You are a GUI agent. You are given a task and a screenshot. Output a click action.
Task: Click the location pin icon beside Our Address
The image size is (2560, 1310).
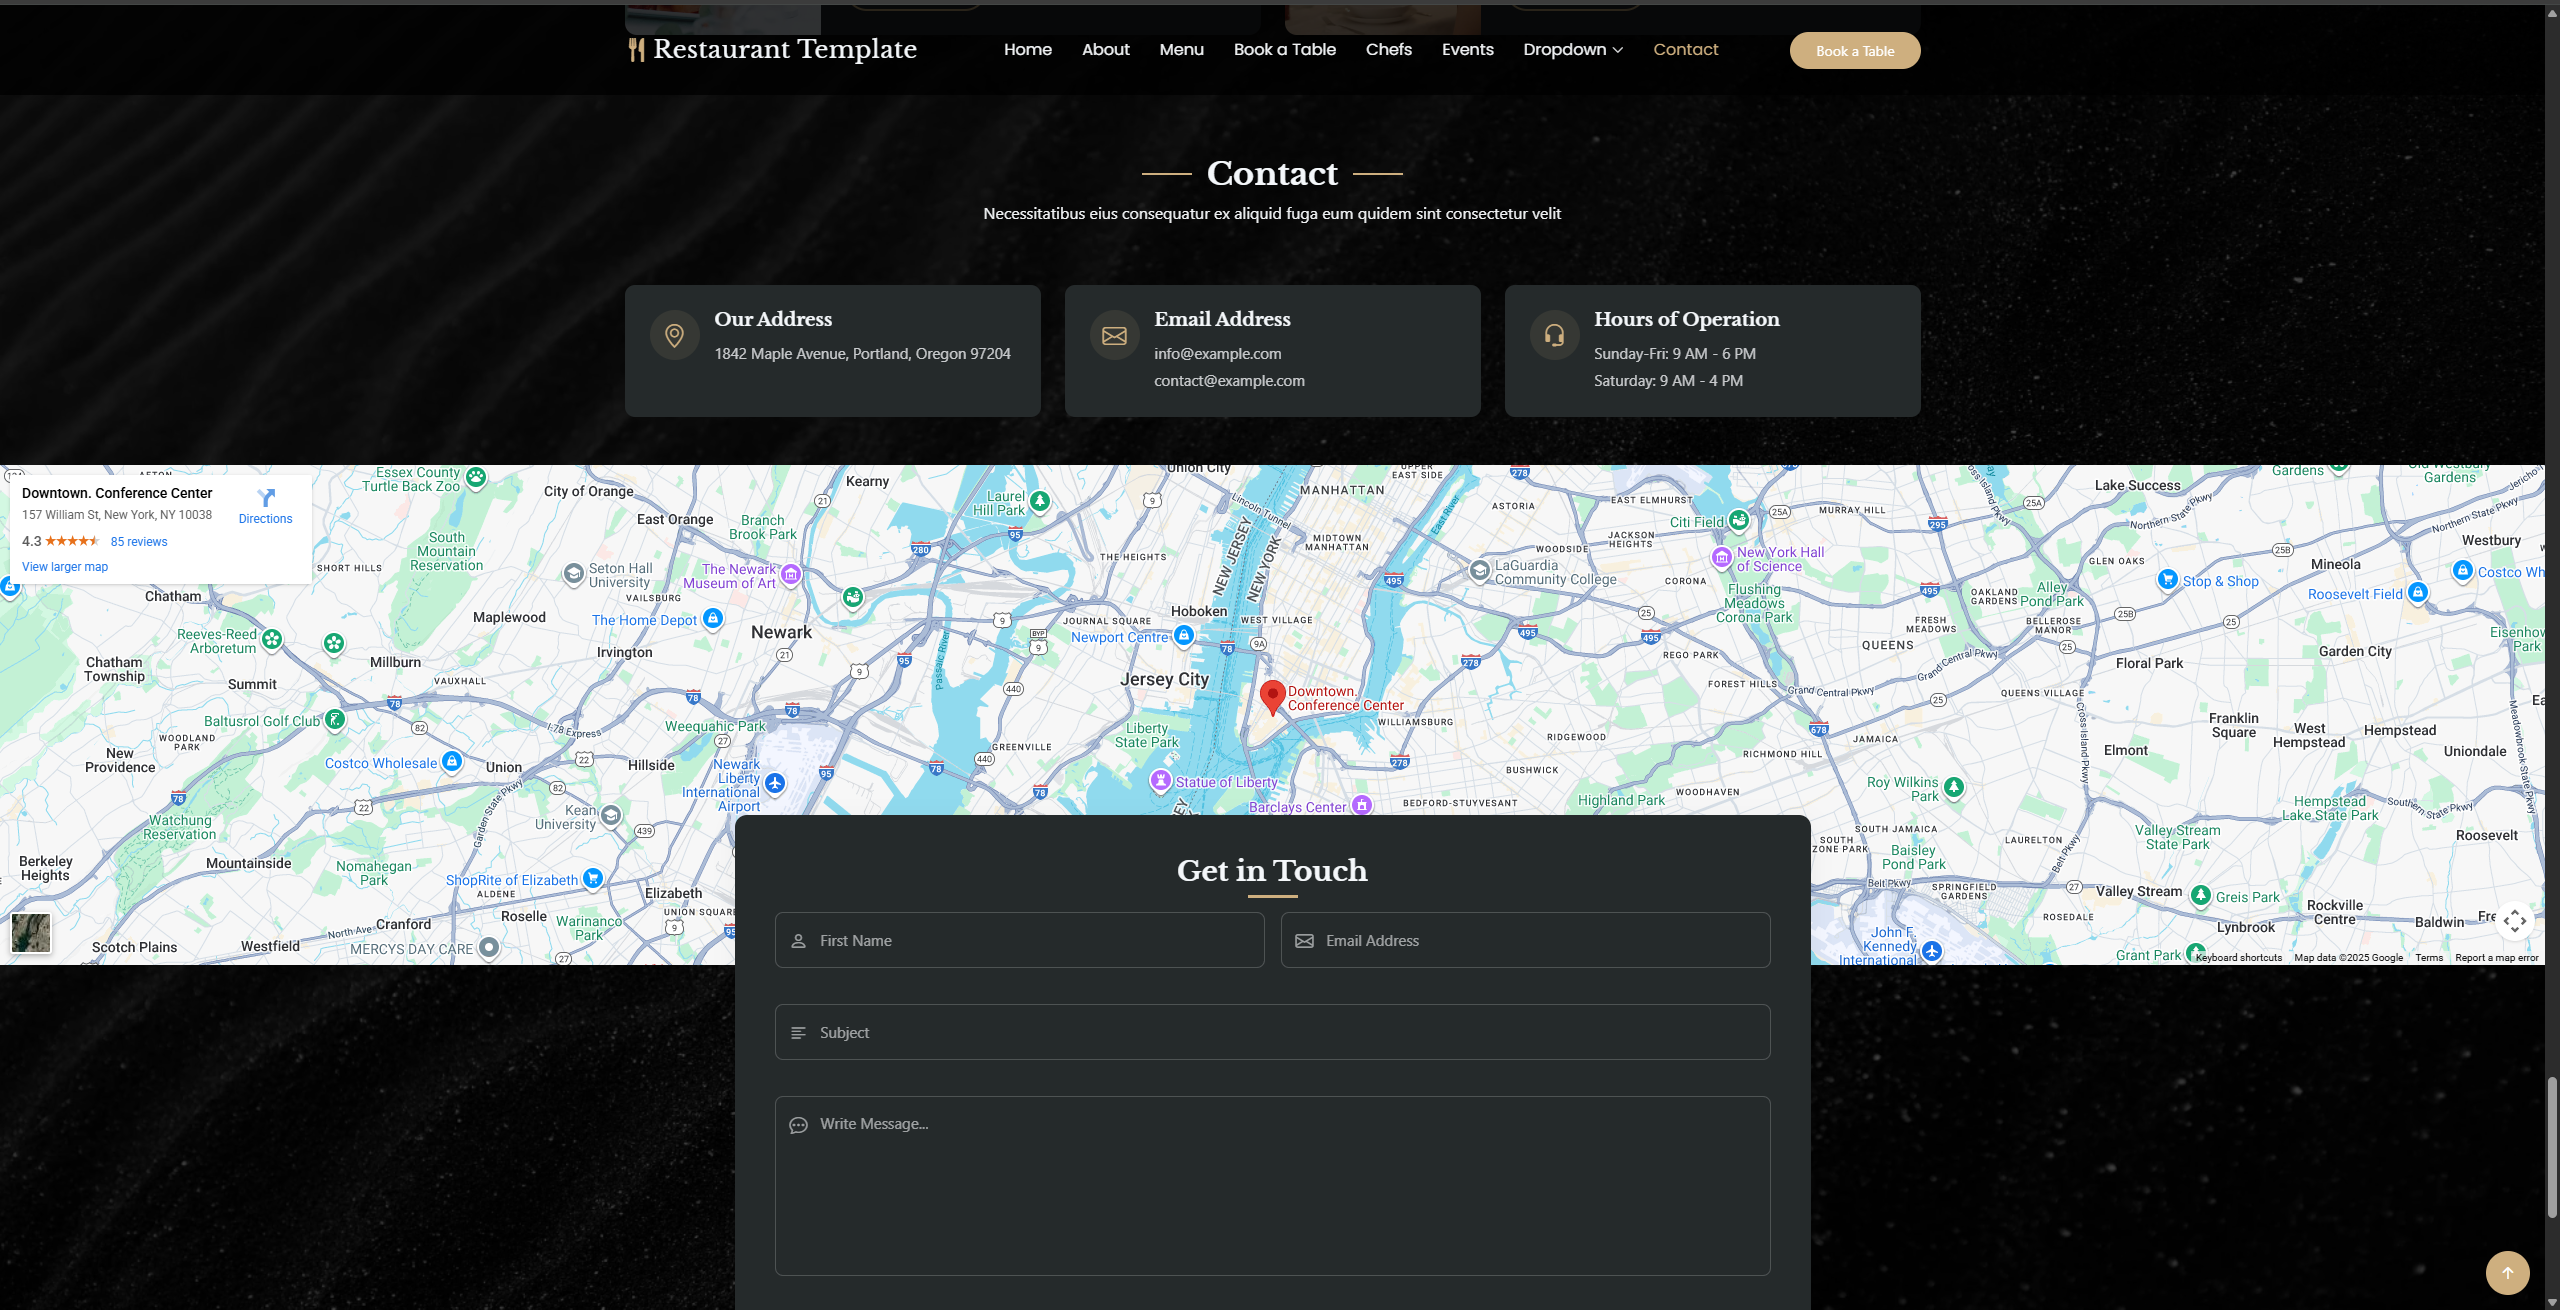[675, 335]
